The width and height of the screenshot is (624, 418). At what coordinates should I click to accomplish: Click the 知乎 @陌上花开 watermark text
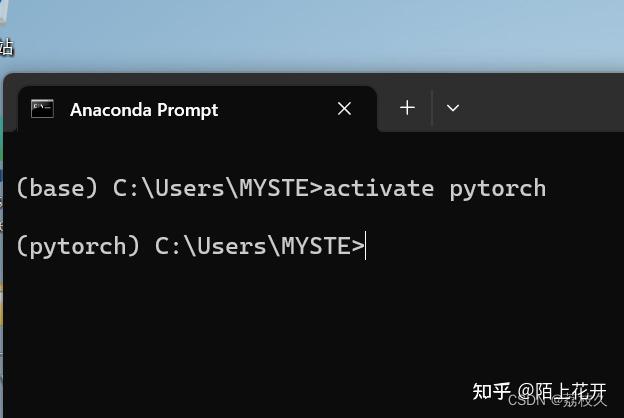[x=539, y=391]
